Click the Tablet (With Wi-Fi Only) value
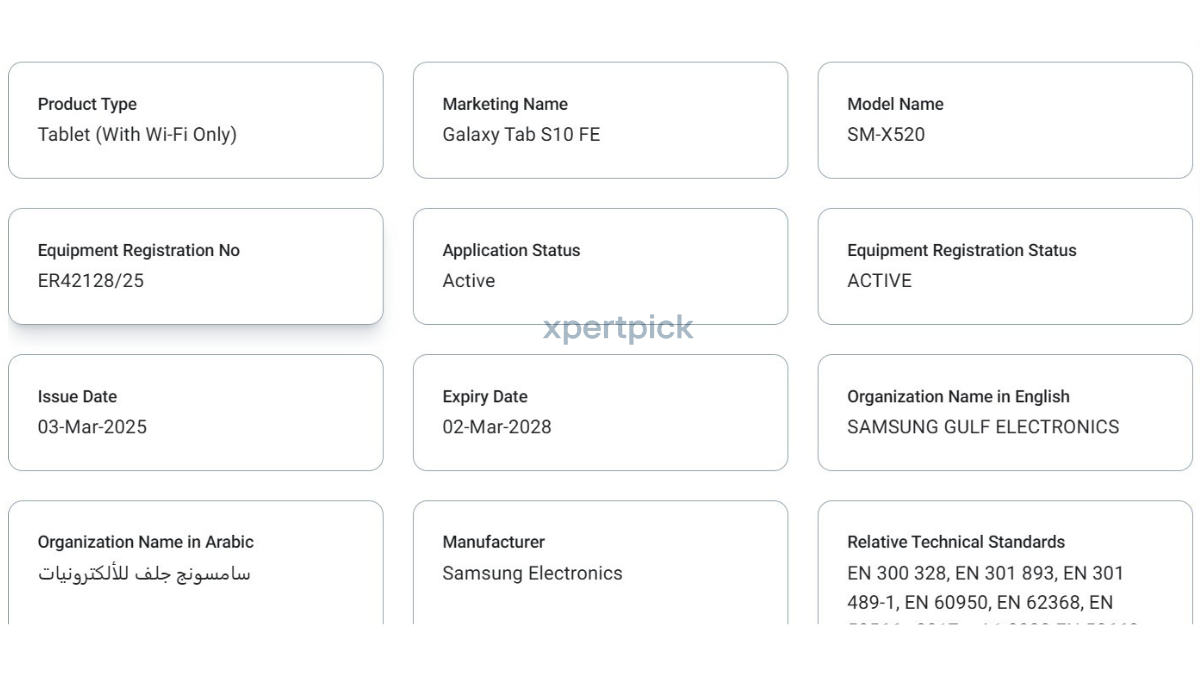 point(137,134)
